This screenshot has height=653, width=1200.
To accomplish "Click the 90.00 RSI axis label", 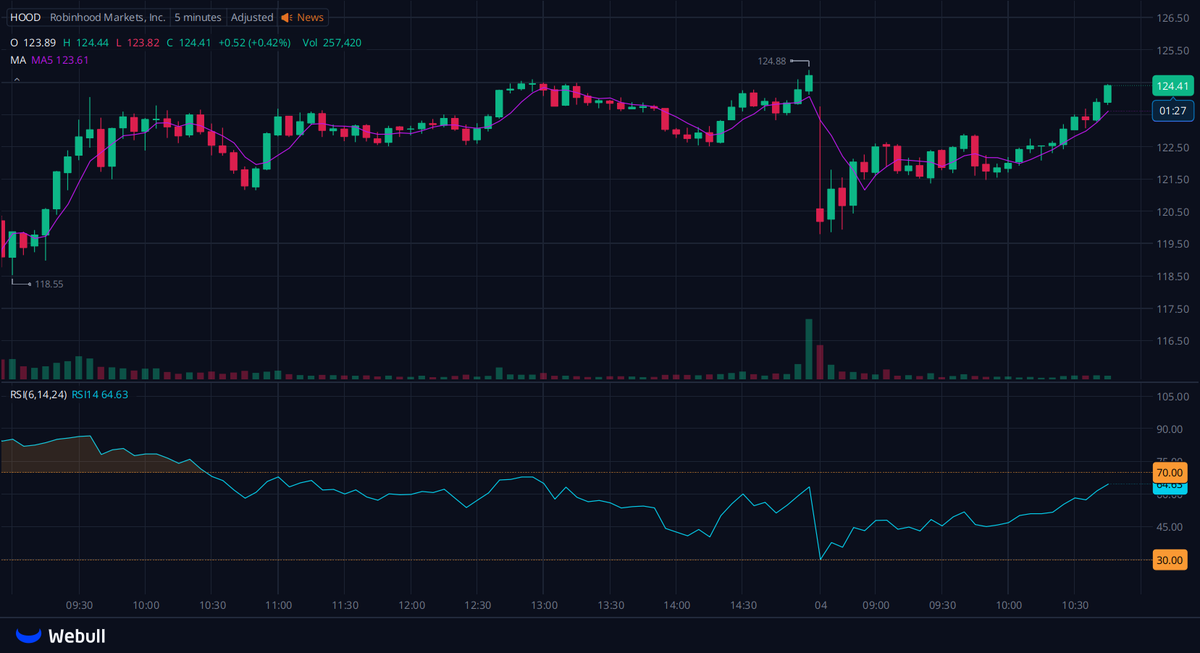I will point(1169,430).
